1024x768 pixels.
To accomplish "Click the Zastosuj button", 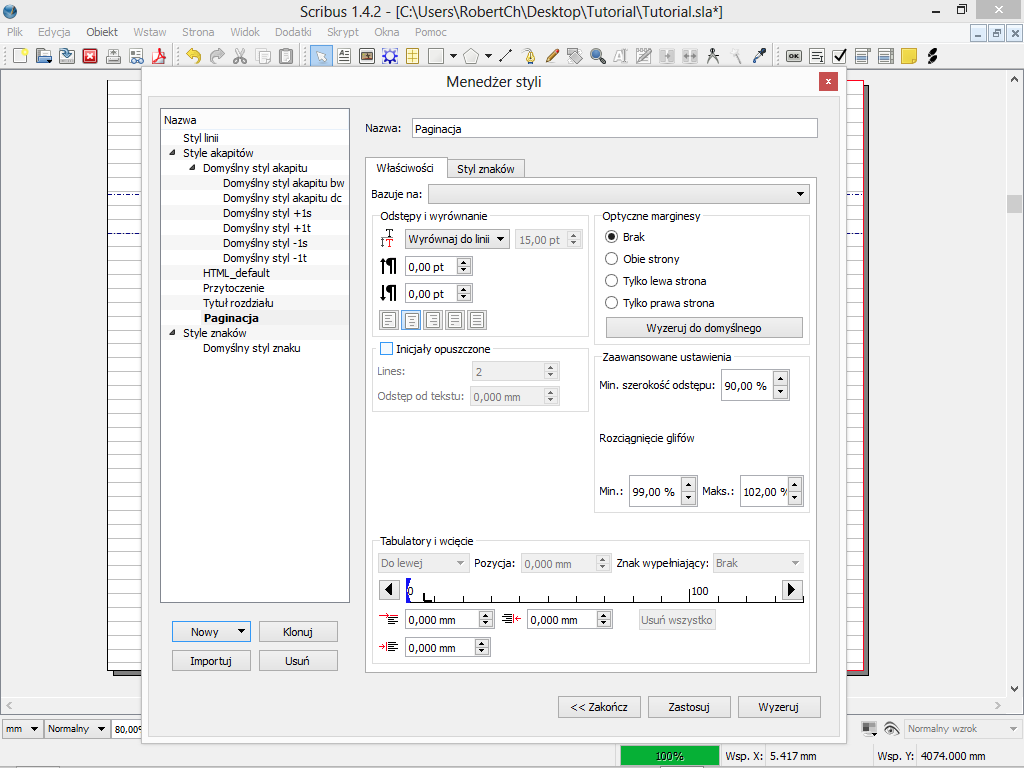I will tap(688, 707).
